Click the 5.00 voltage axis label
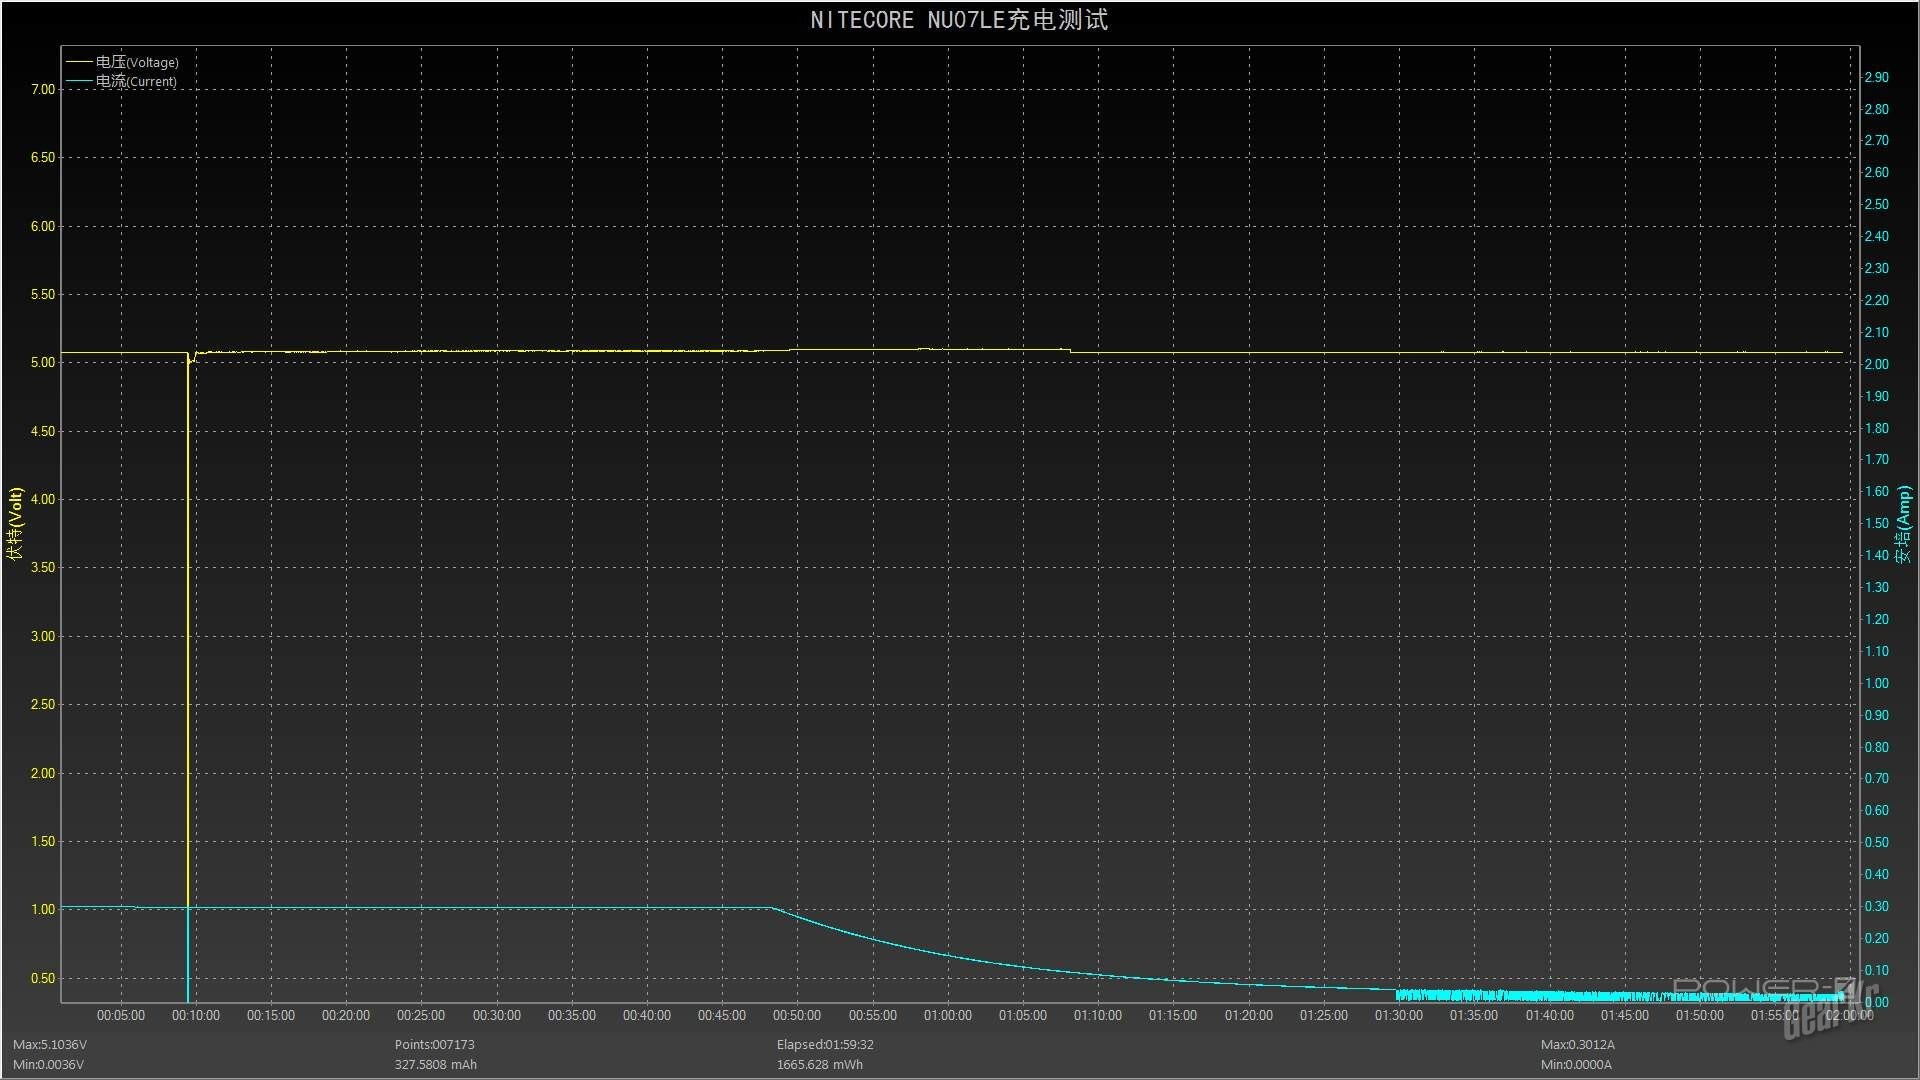Viewport: 1920px width, 1080px height. click(x=43, y=362)
